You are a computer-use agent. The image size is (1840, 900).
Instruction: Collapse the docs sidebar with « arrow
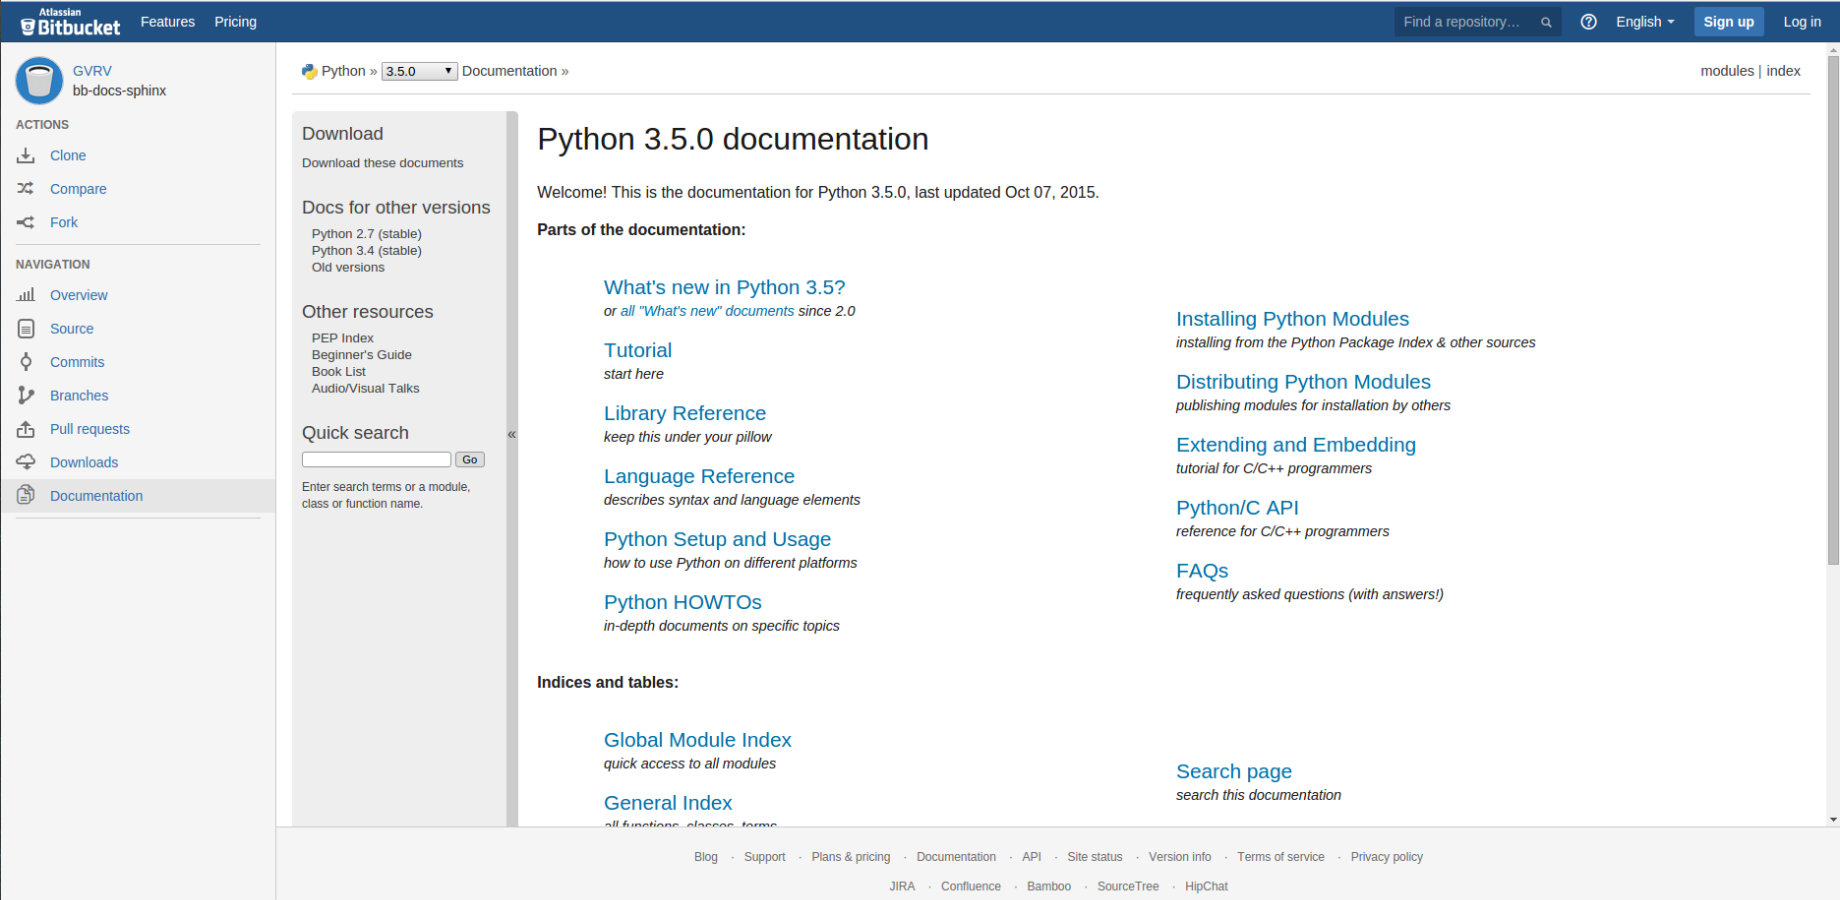point(512,434)
